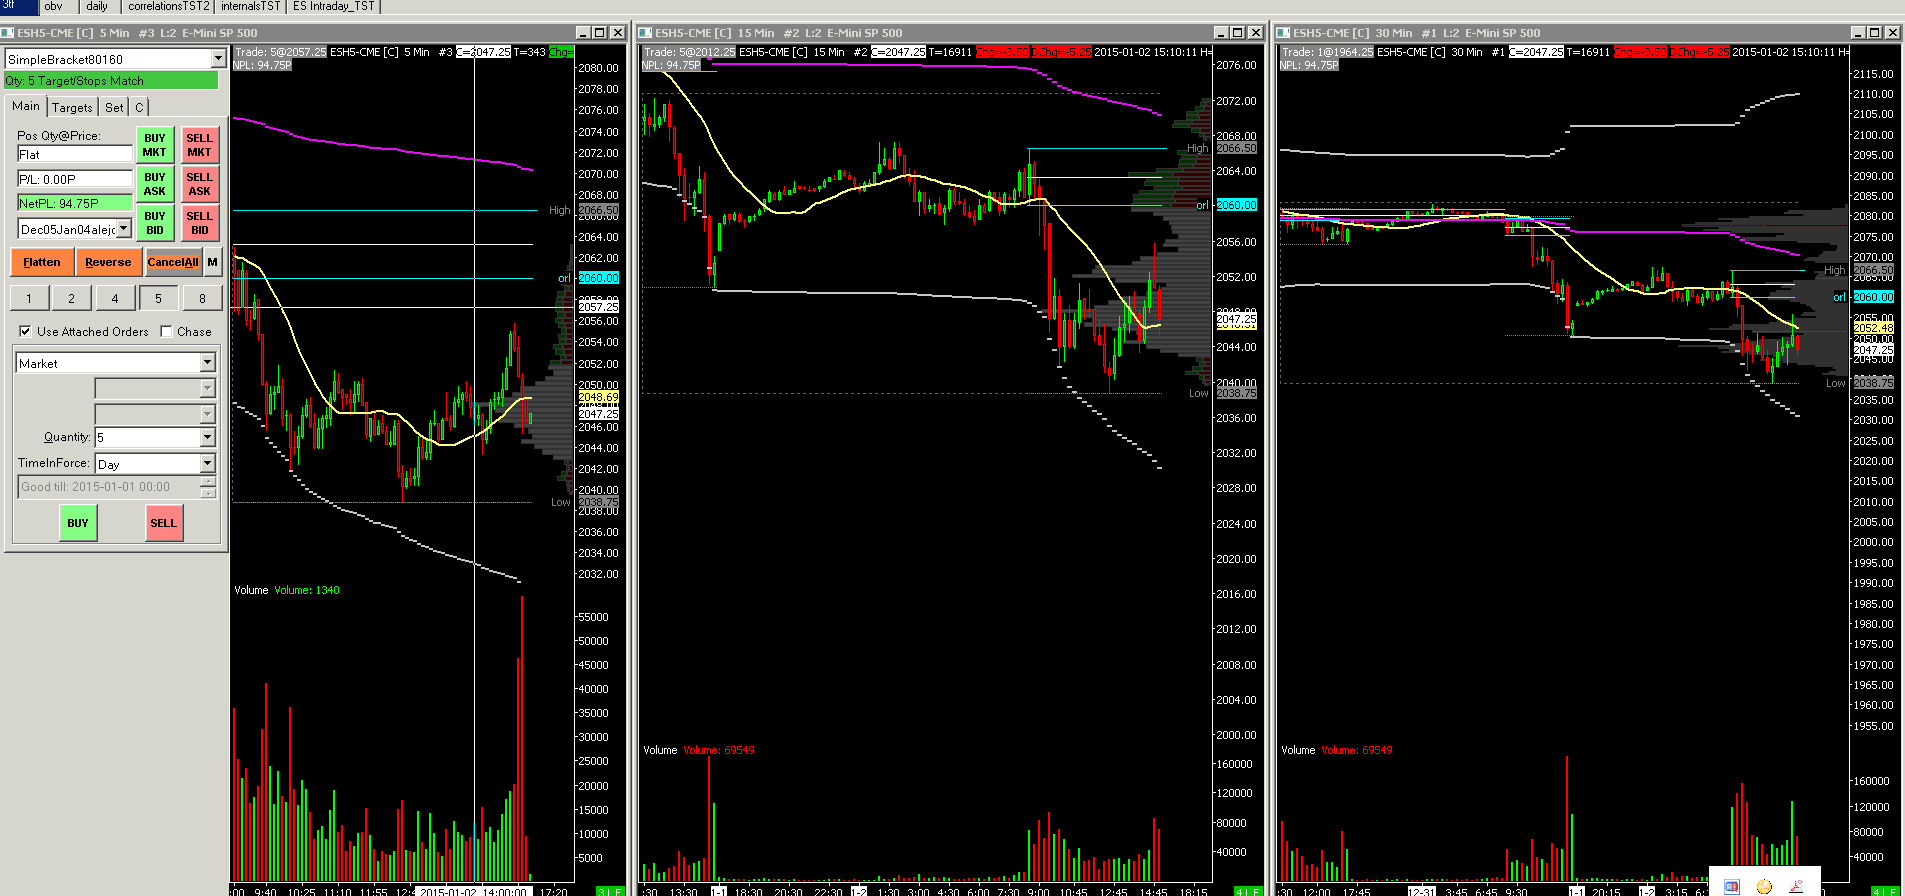Switch to the Main tab
Screen dimensions: 1905x896
pyautogui.click(x=26, y=106)
